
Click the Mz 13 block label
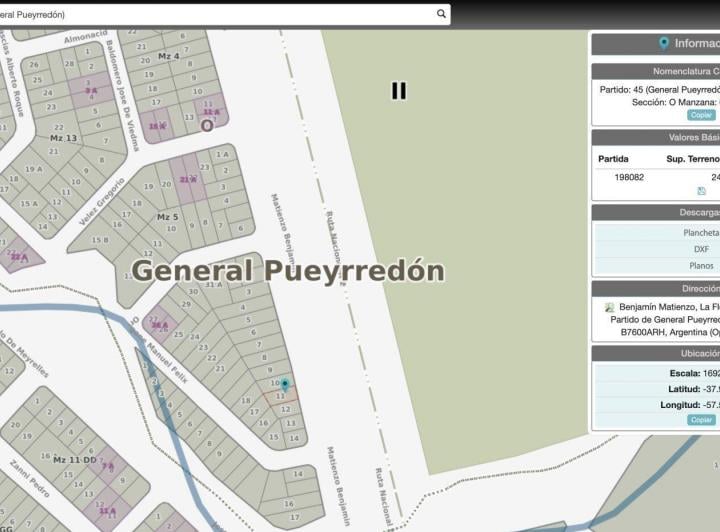pos(63,138)
